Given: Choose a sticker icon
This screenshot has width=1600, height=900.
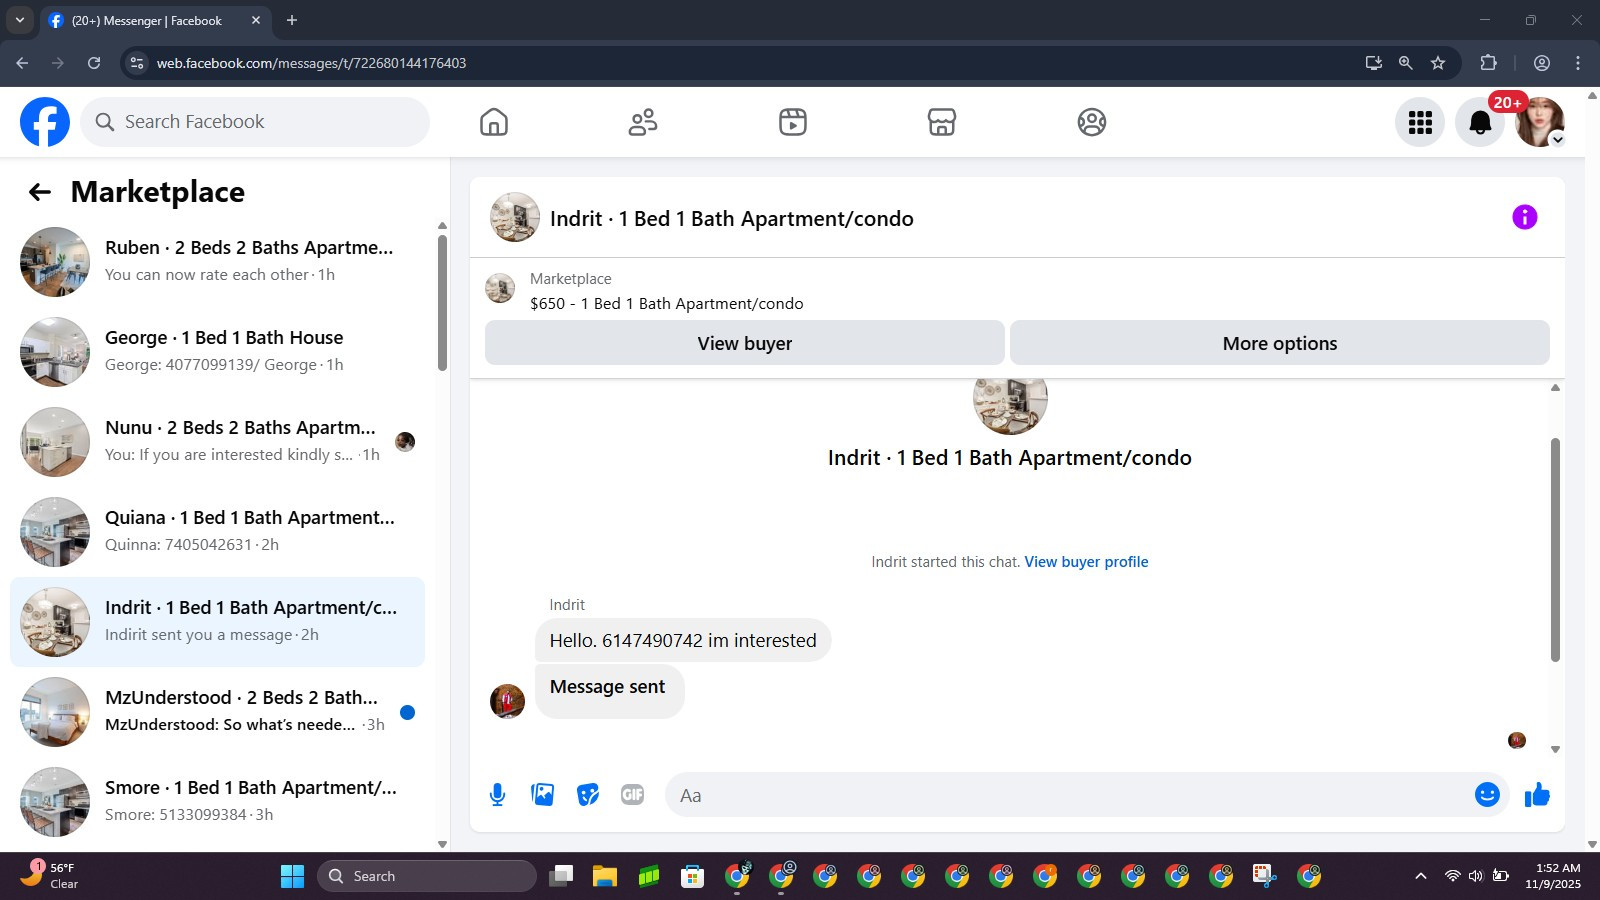Looking at the screenshot, I should pyautogui.click(x=588, y=795).
